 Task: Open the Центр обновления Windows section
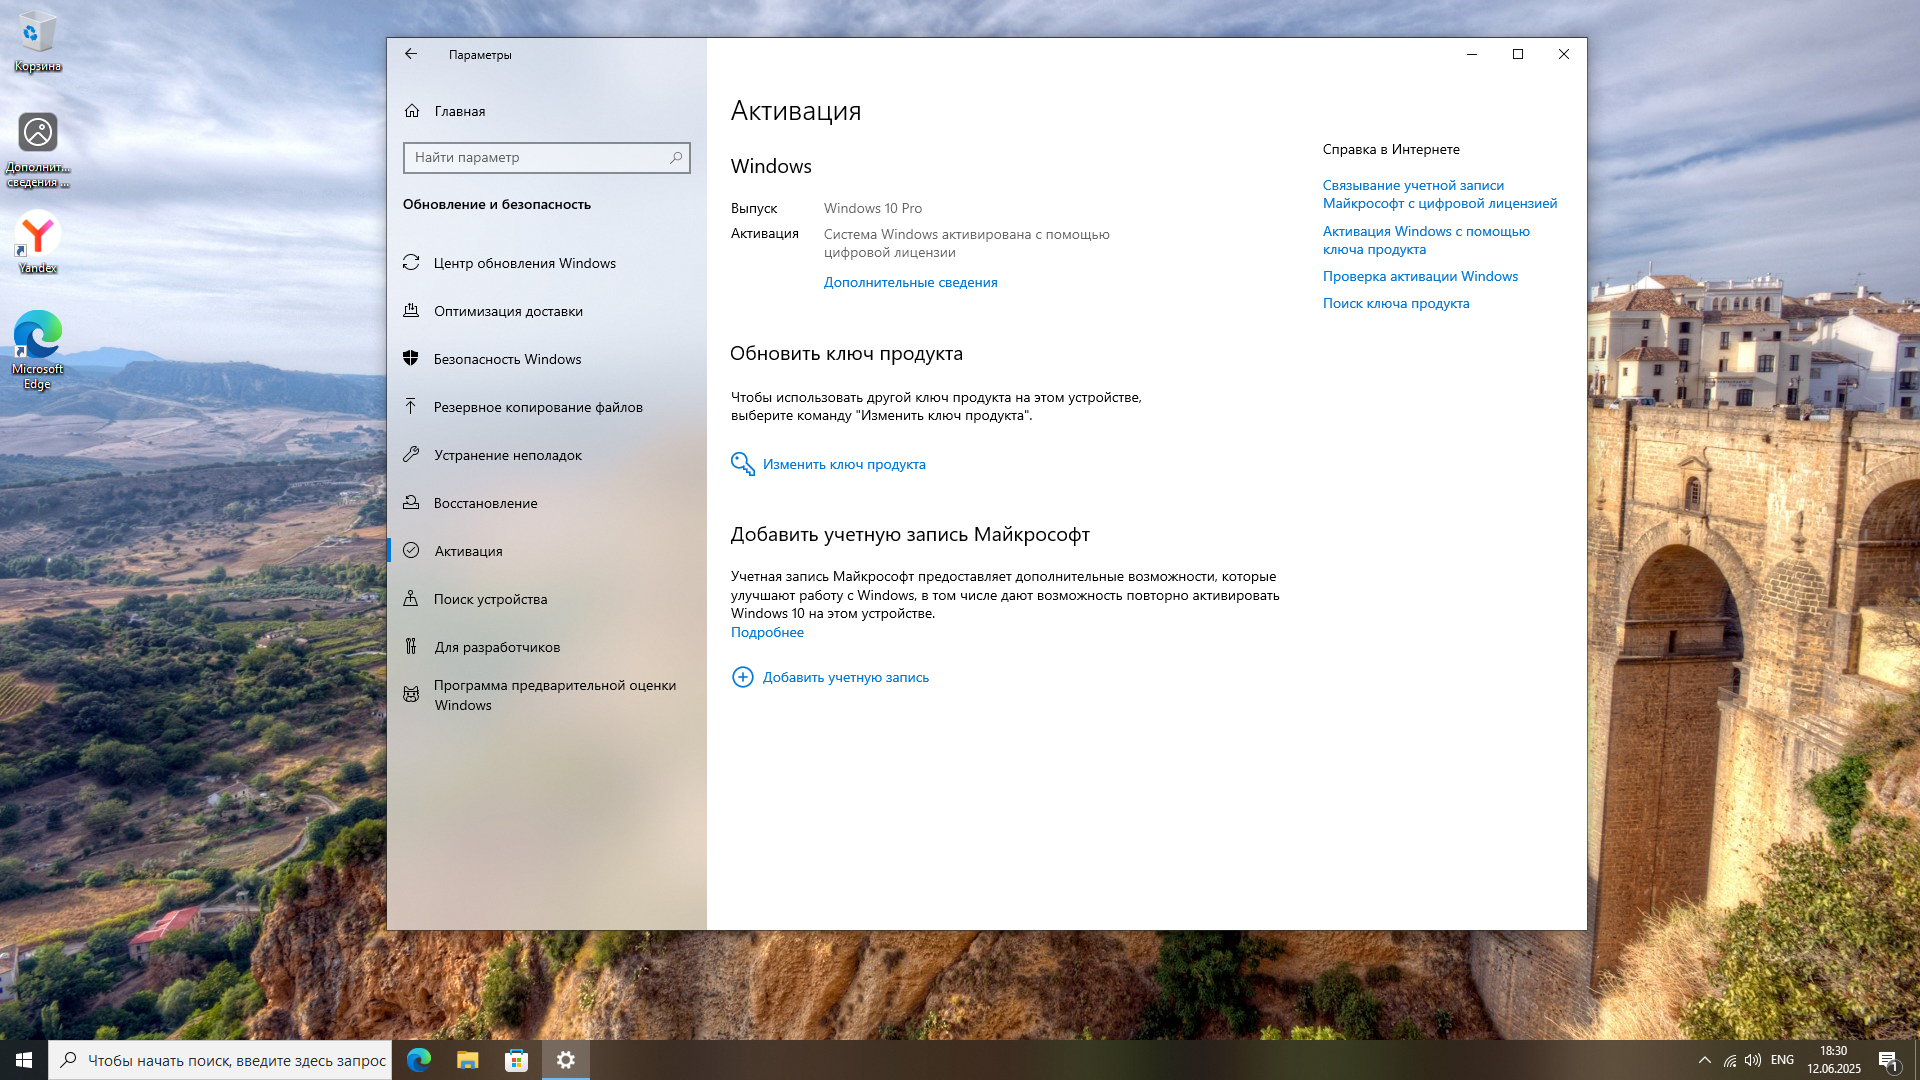[524, 263]
